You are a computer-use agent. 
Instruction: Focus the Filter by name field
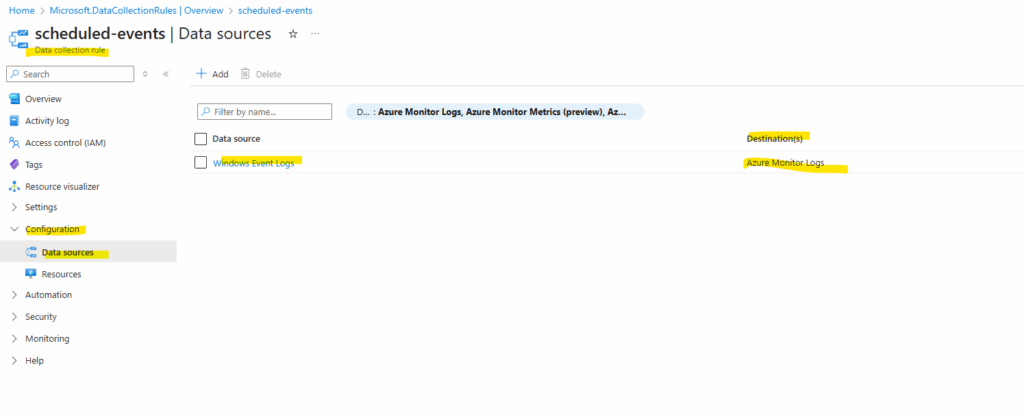tap(264, 112)
